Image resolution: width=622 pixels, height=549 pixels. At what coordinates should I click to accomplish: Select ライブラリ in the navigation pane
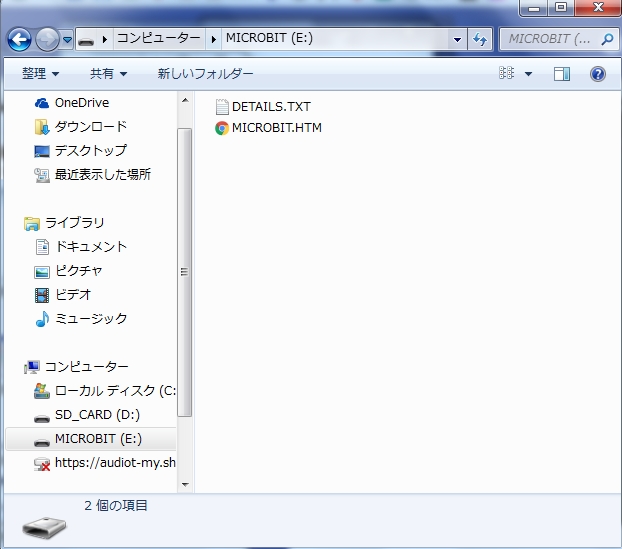pos(75,223)
